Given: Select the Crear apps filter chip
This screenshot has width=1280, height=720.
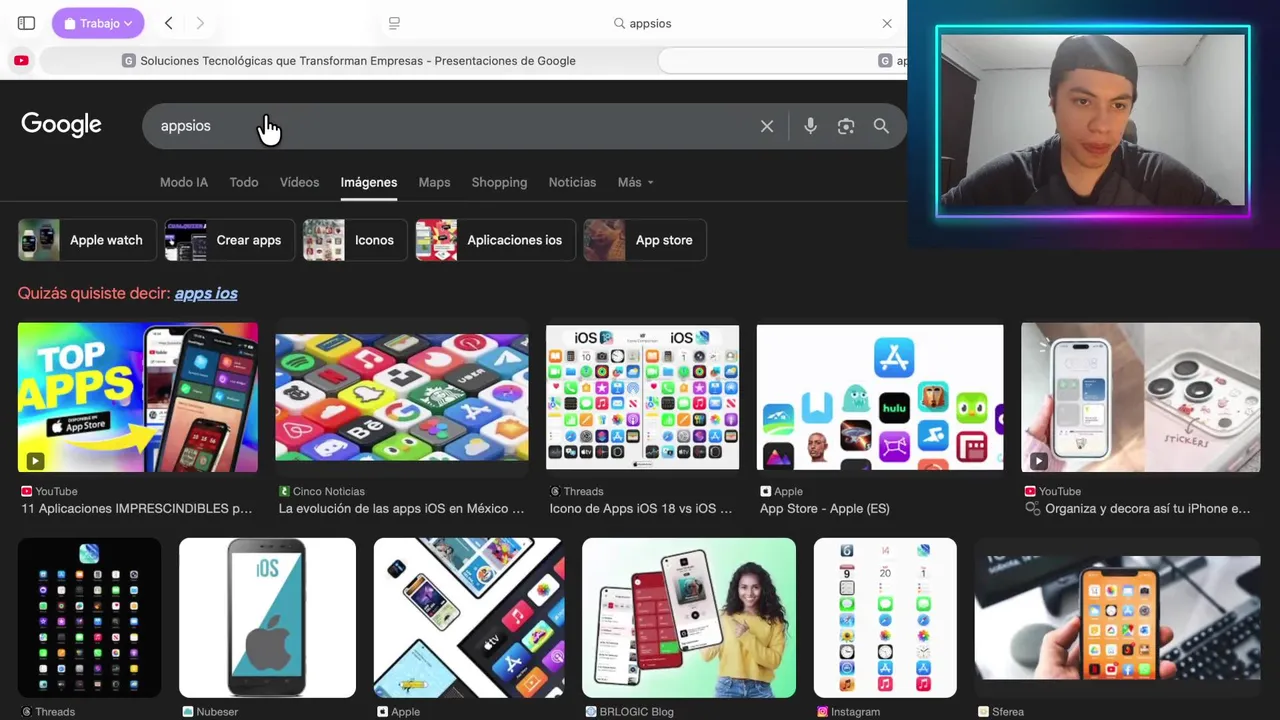Looking at the screenshot, I should [x=229, y=240].
